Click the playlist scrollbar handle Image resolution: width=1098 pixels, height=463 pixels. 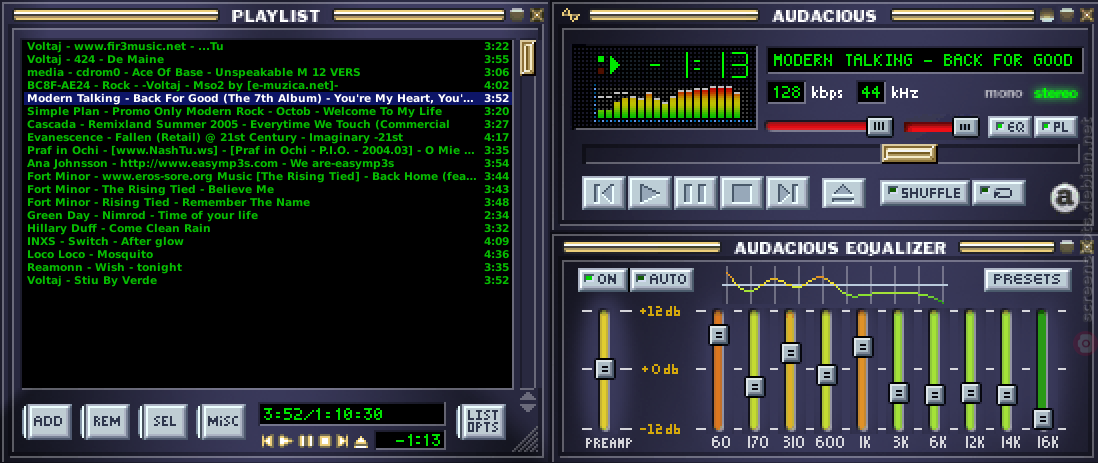[527, 57]
